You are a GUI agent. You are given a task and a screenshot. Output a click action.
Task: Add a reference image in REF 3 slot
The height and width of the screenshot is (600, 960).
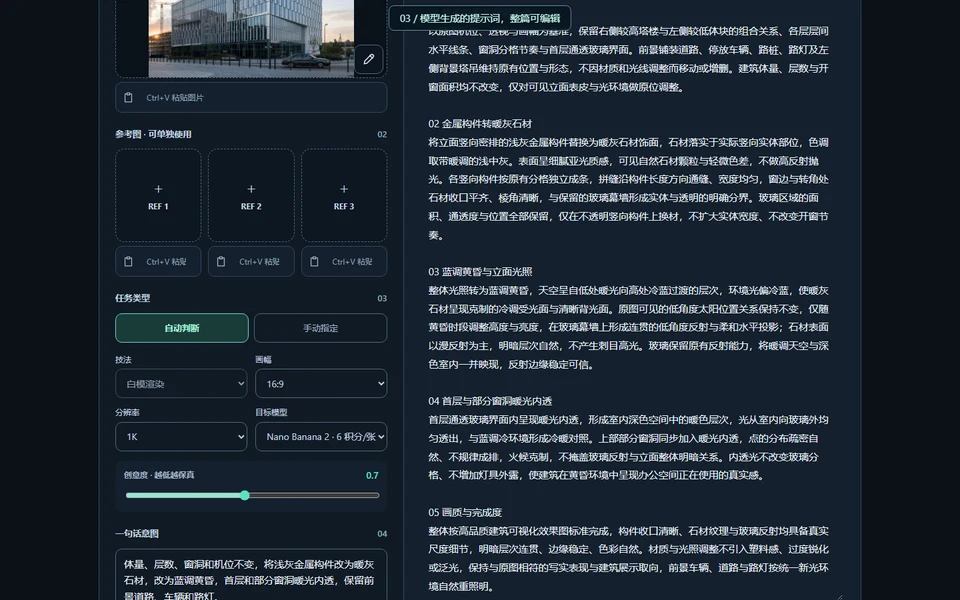(x=344, y=195)
